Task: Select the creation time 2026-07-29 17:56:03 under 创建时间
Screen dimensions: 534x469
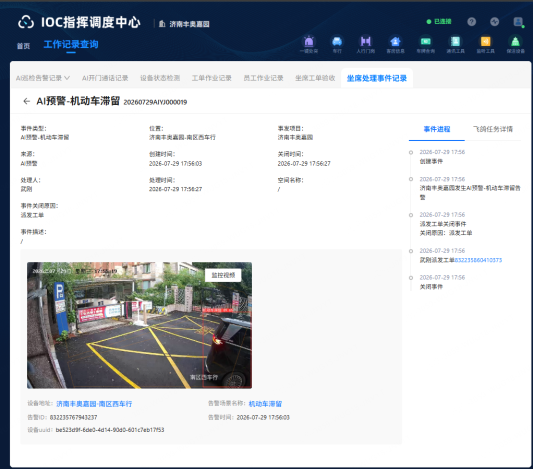Action: tap(175, 163)
